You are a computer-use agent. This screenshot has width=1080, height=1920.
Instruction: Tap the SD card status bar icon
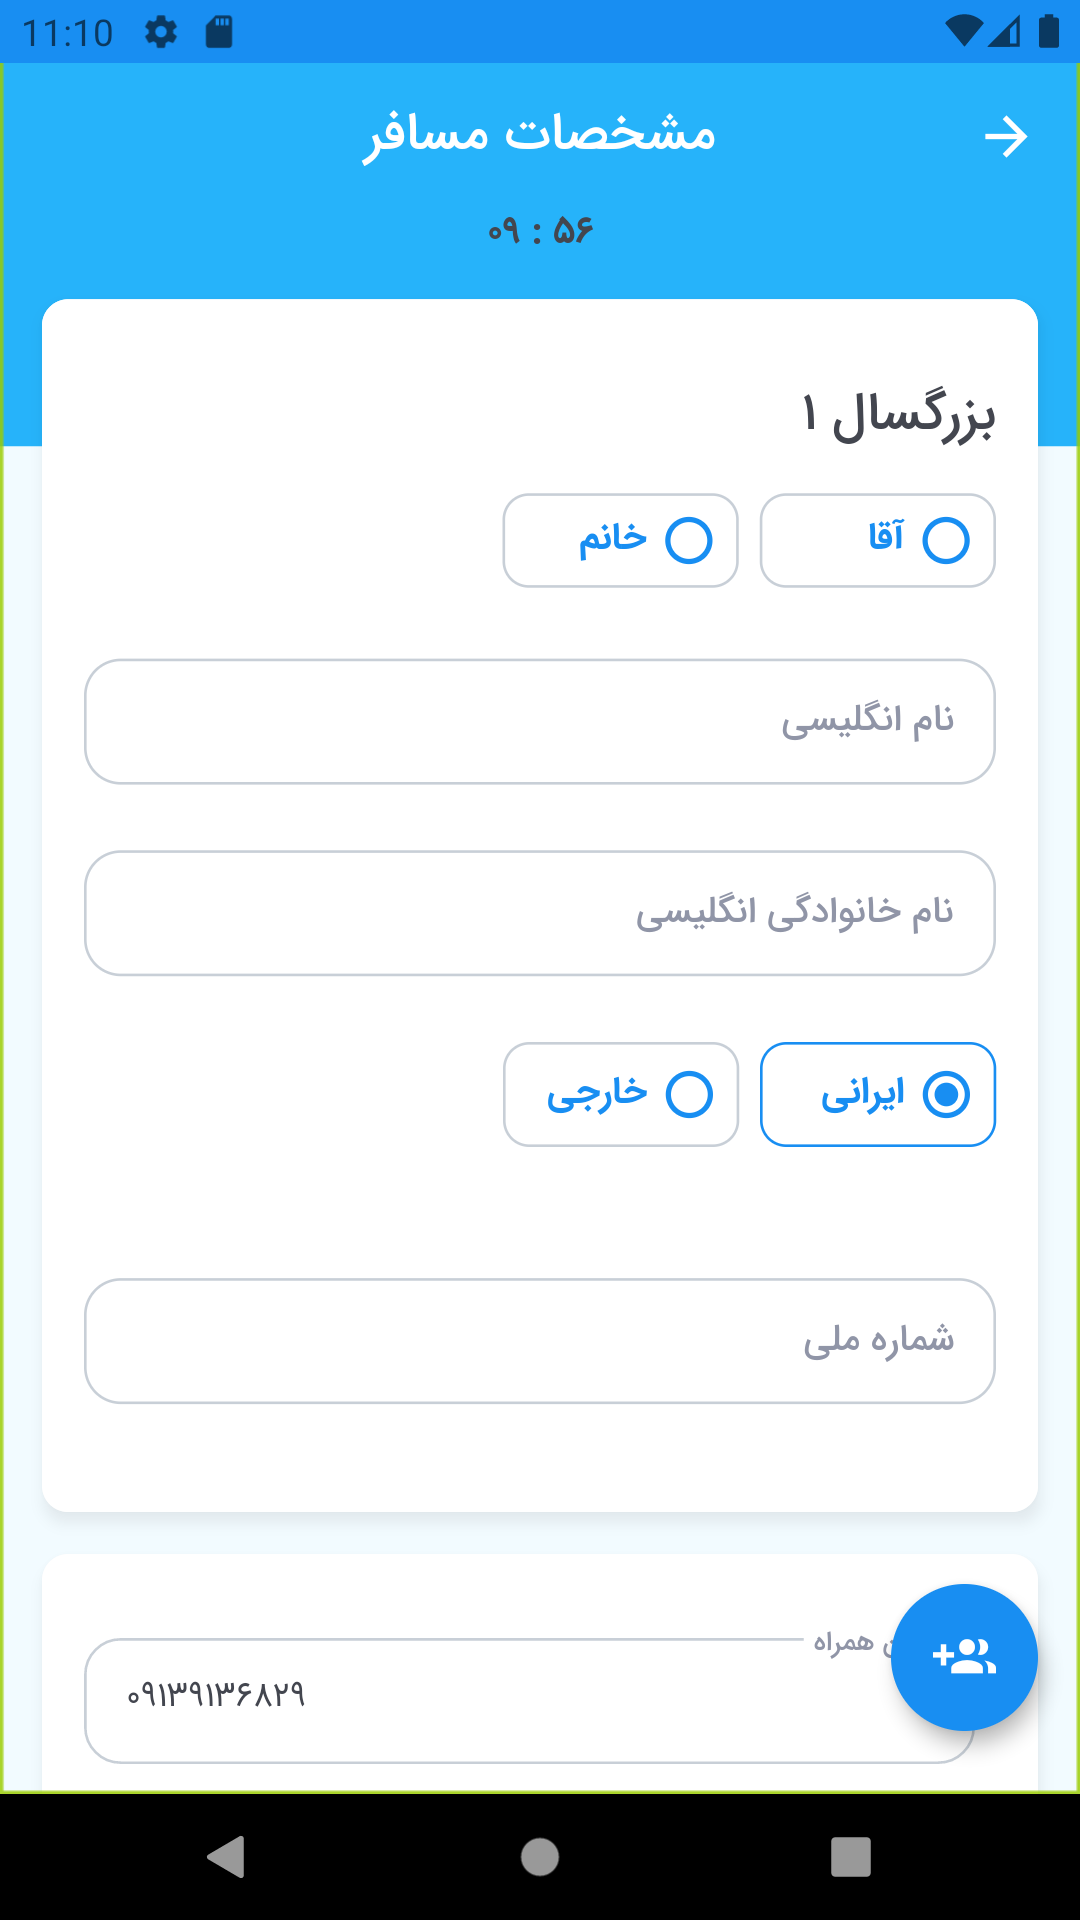(x=219, y=32)
